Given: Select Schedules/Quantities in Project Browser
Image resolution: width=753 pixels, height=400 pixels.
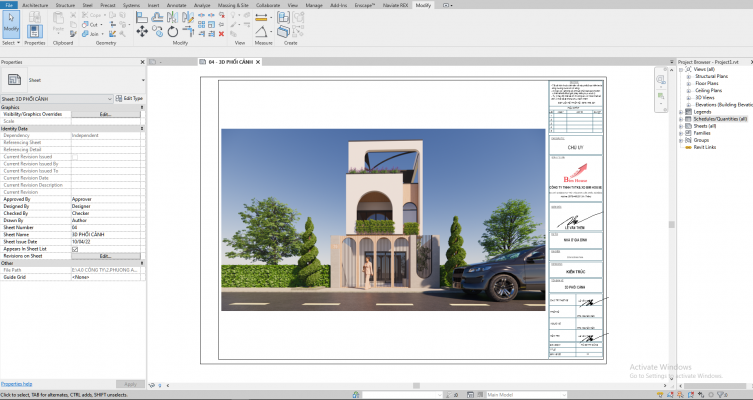Looking at the screenshot, I should point(721,119).
